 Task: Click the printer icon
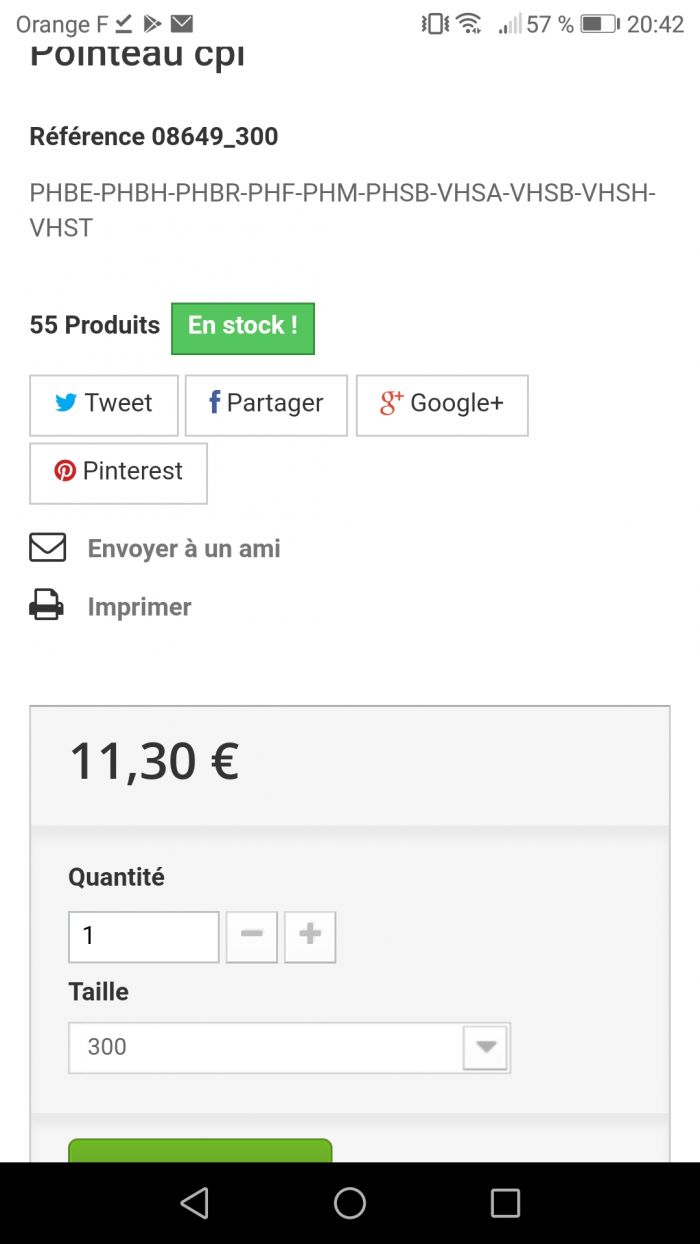(47, 606)
